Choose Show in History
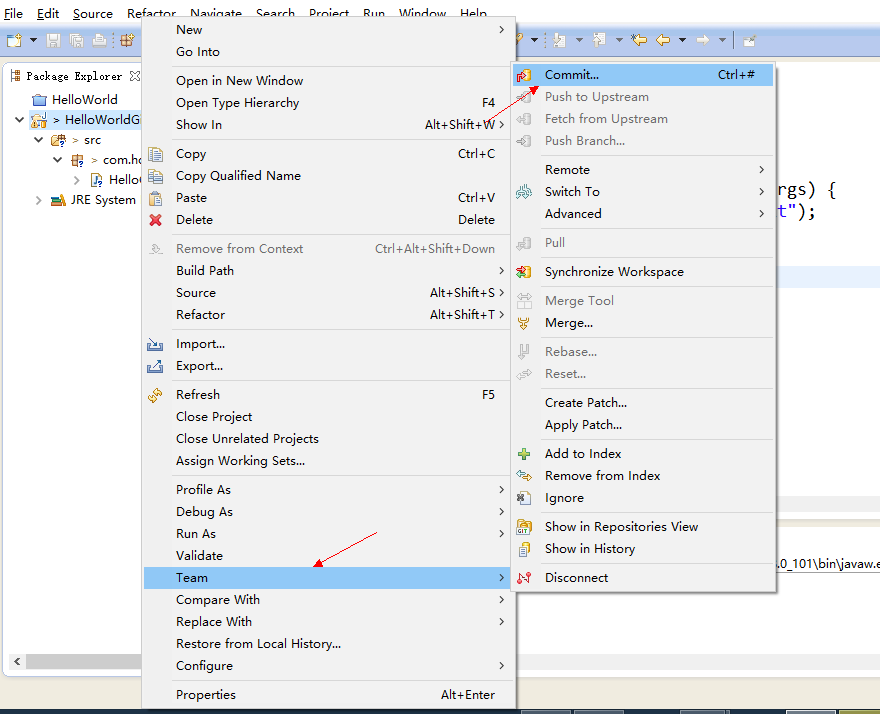 (643, 548)
